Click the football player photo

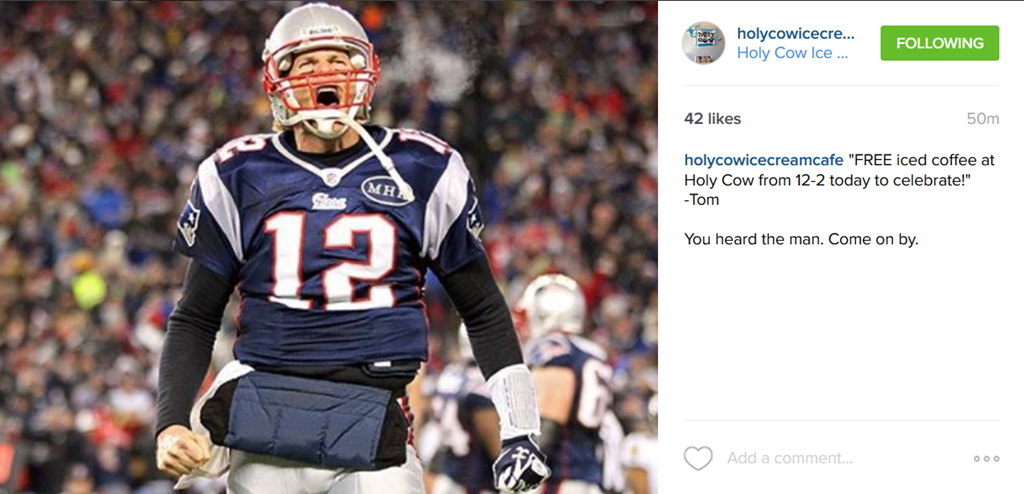tap(329, 247)
